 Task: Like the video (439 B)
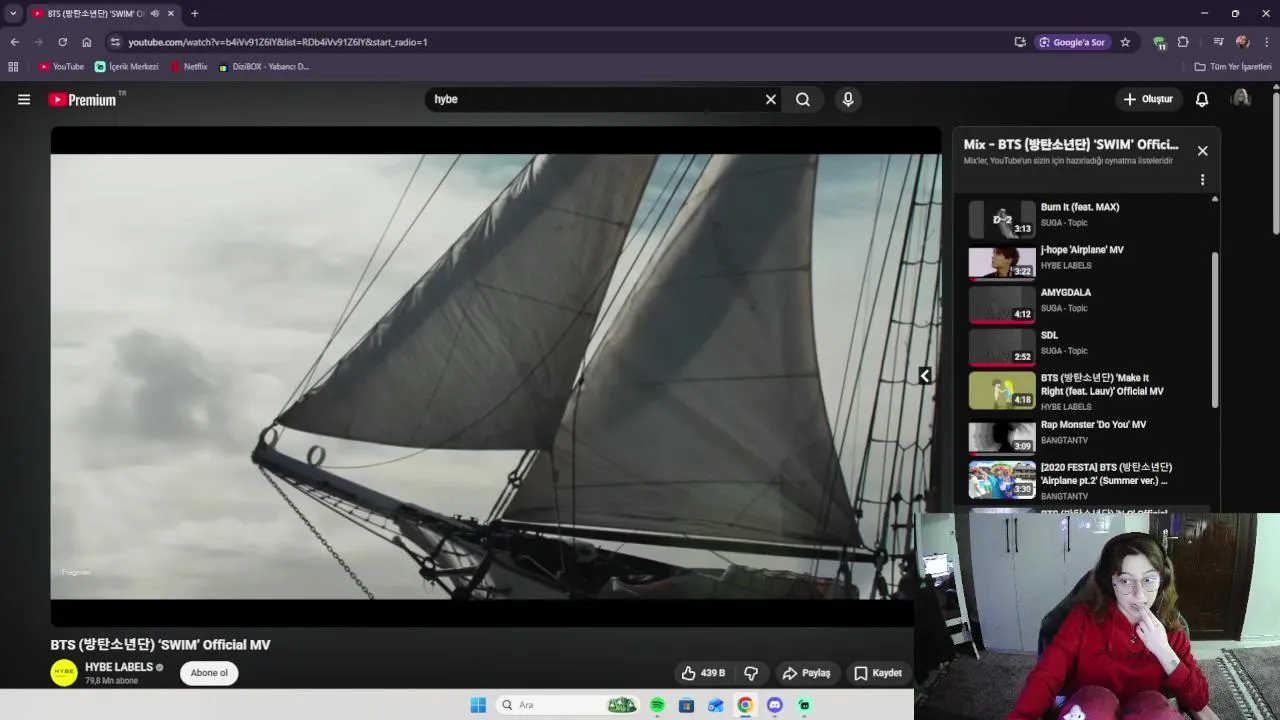703,673
